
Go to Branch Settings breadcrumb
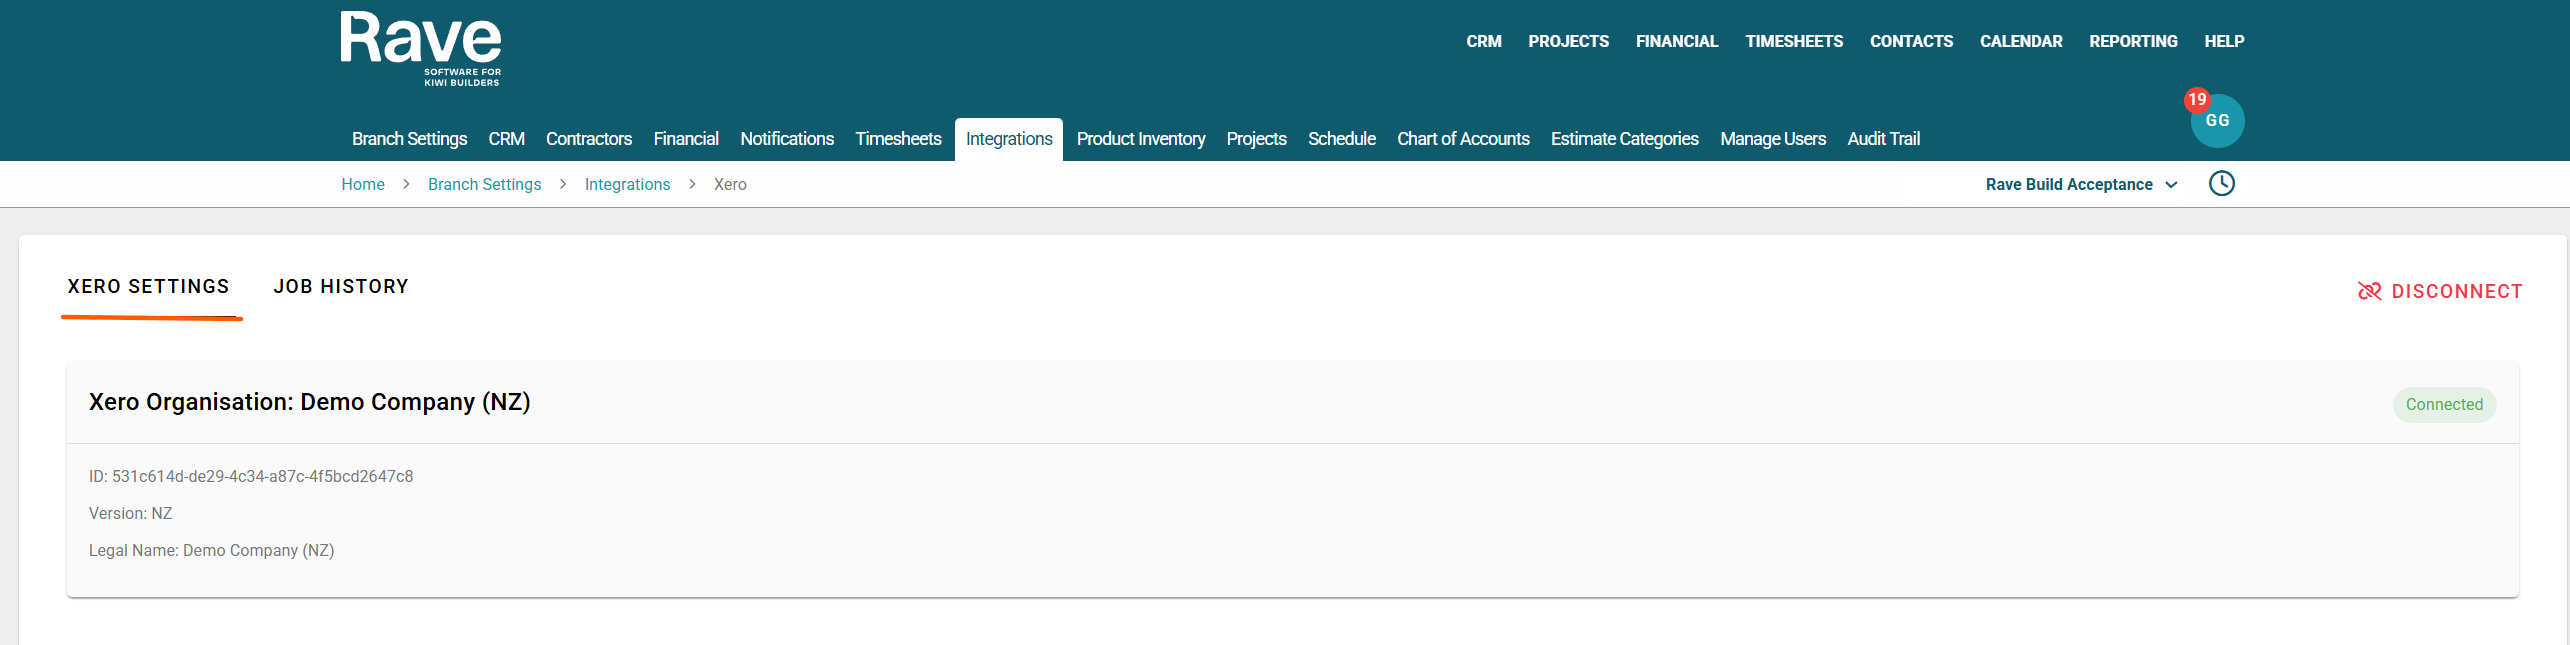[x=484, y=185]
